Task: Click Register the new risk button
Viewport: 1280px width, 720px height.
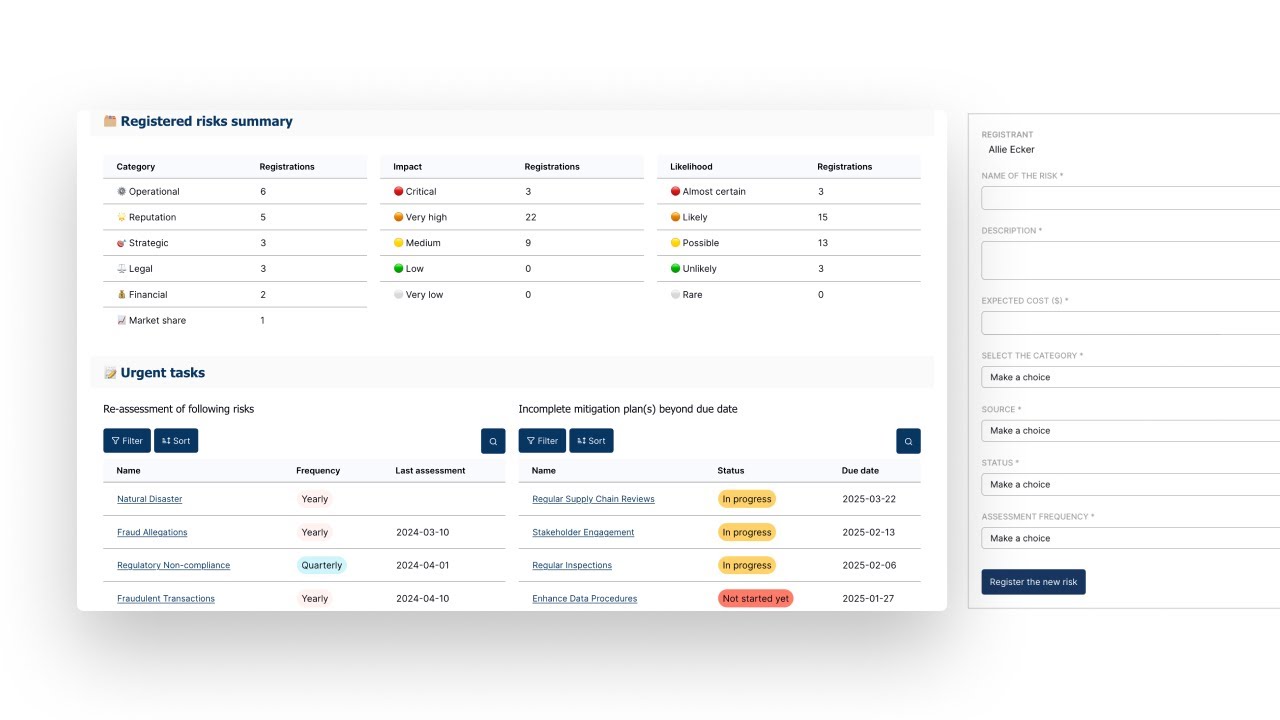Action: pyautogui.click(x=1033, y=582)
